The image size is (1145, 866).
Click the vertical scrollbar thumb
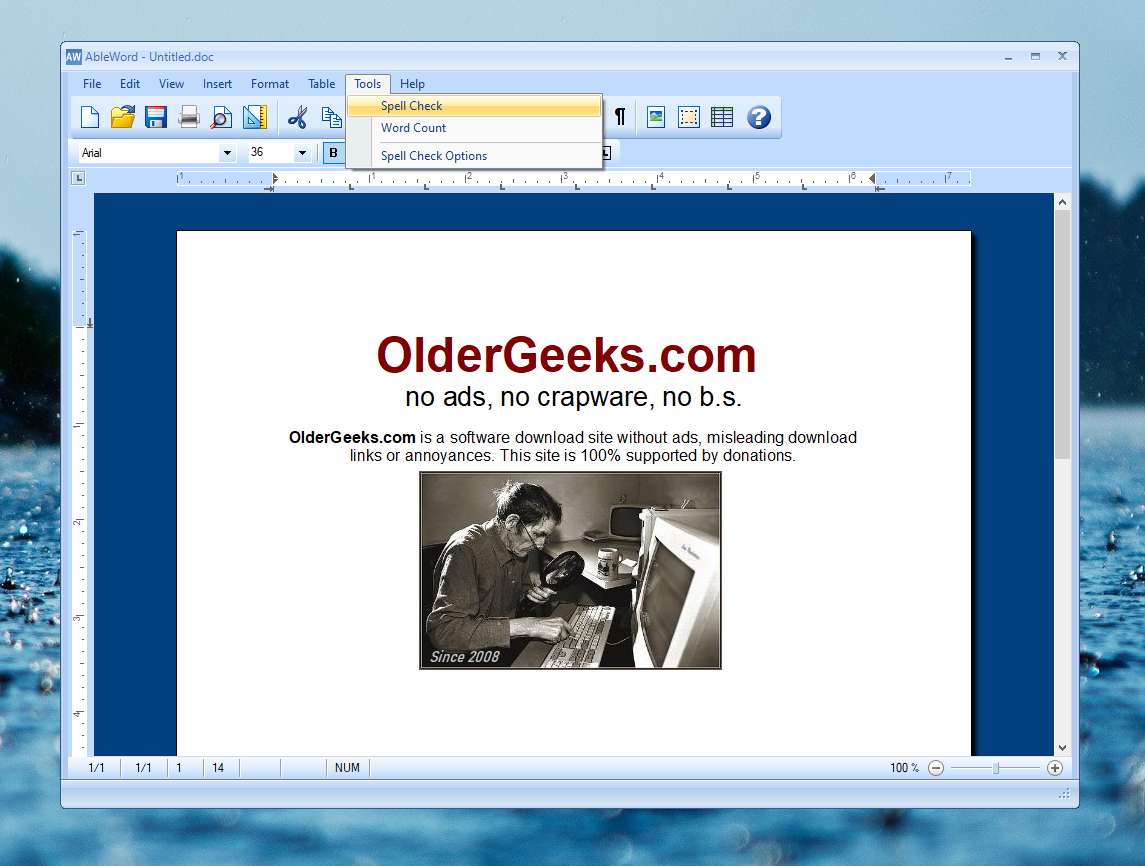(1062, 335)
